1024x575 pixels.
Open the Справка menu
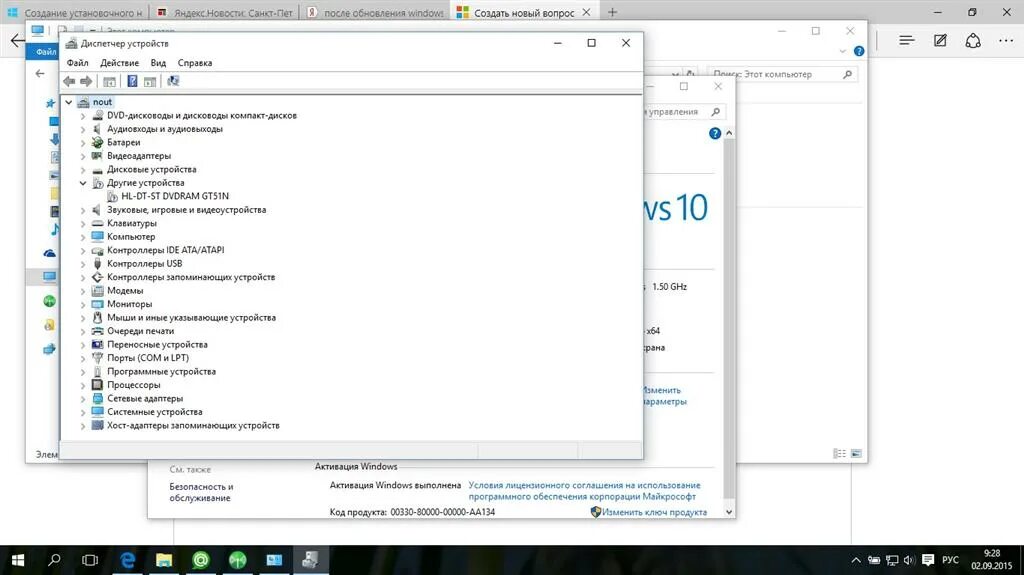tap(195, 63)
